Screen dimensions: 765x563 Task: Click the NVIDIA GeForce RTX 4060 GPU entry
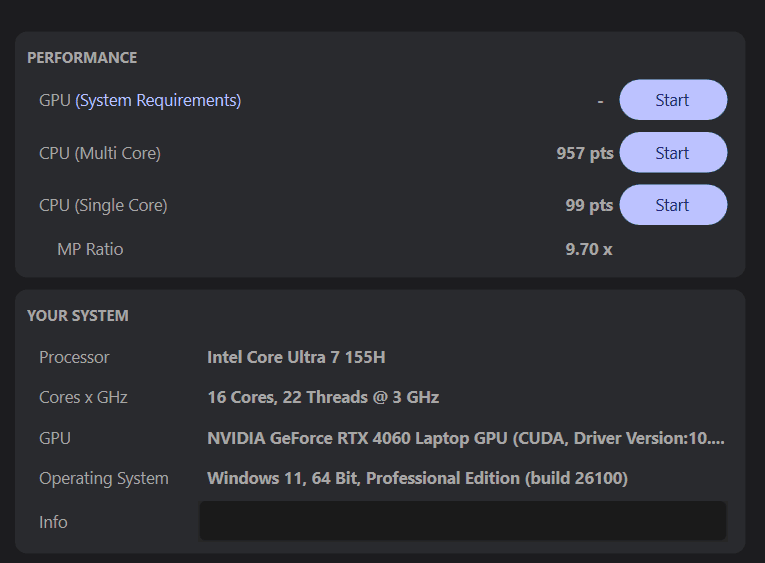coord(465,438)
